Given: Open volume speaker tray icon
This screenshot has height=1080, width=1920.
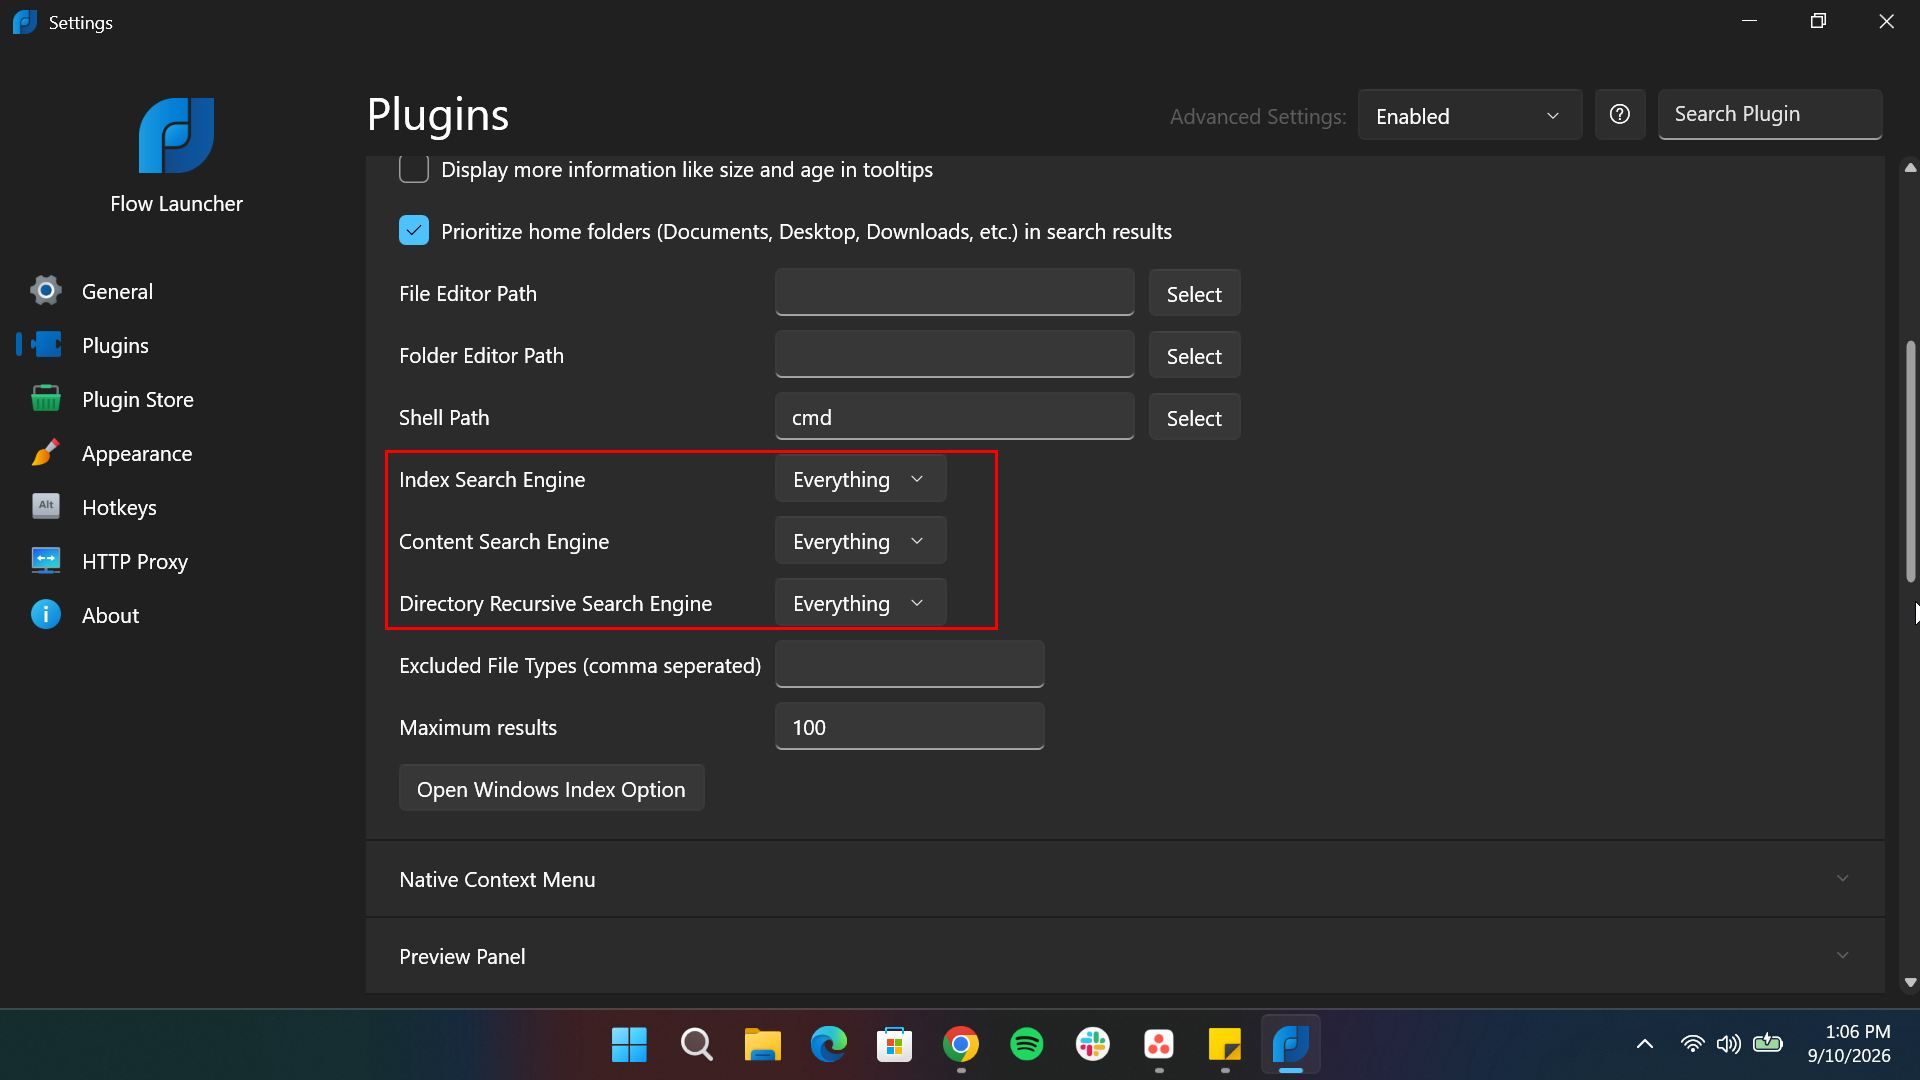Looking at the screenshot, I should tap(1728, 1044).
